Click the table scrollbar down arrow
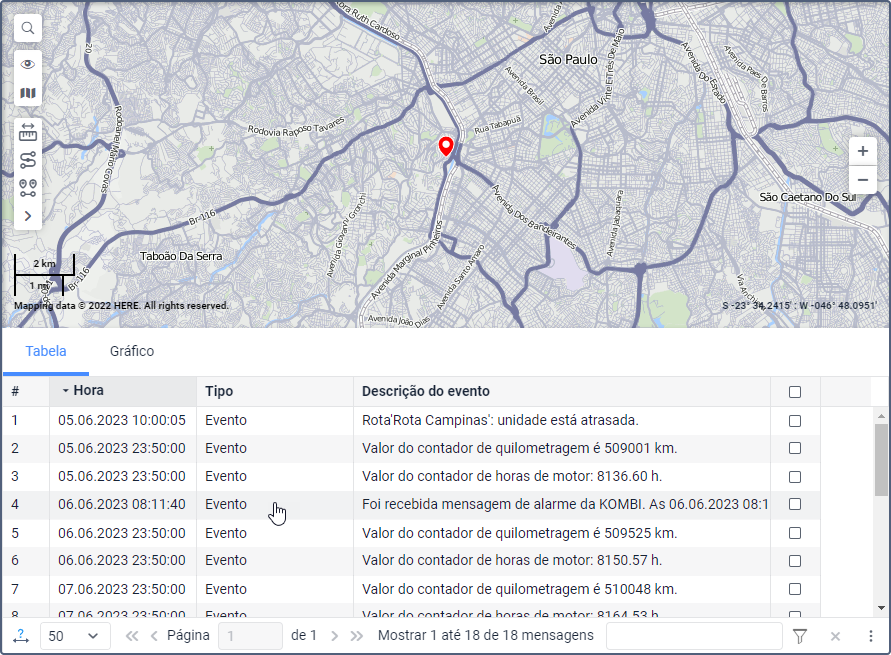The width and height of the screenshot is (891, 655). (x=881, y=608)
